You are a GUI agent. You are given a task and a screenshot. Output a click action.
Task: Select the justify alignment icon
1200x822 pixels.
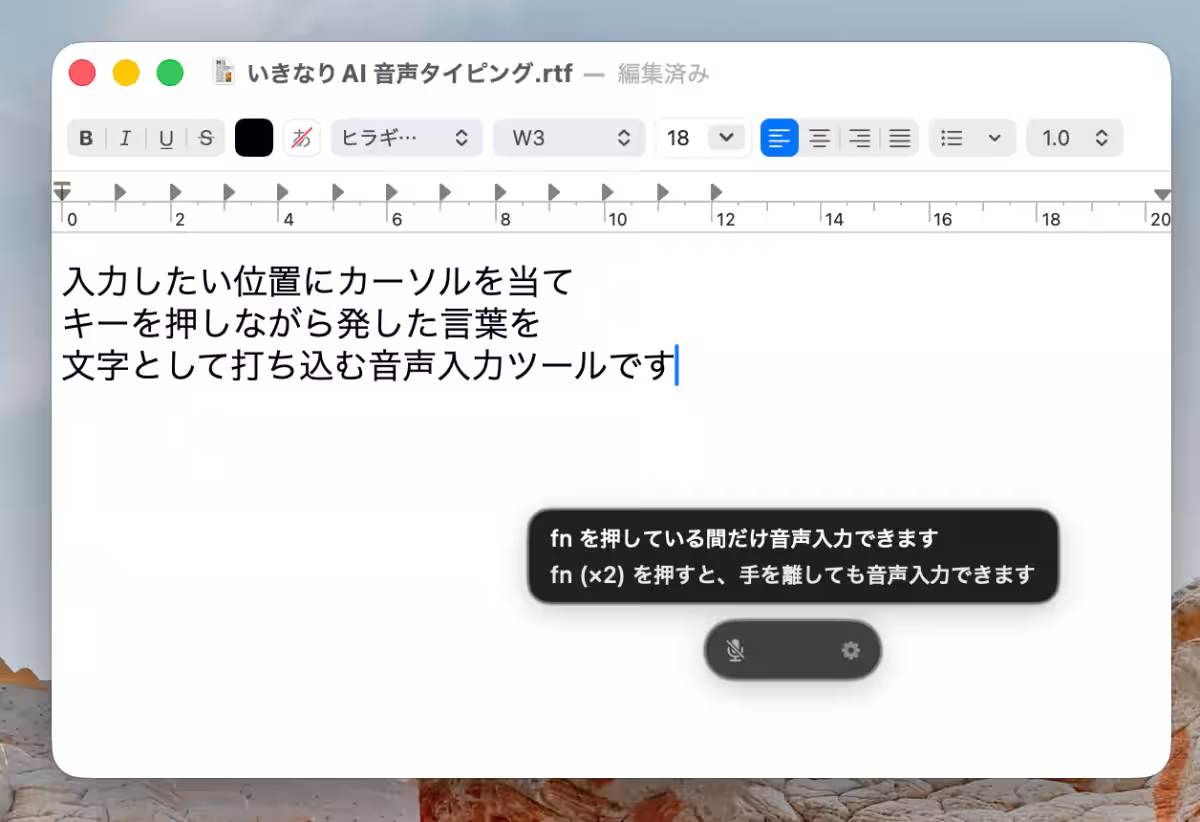point(899,138)
